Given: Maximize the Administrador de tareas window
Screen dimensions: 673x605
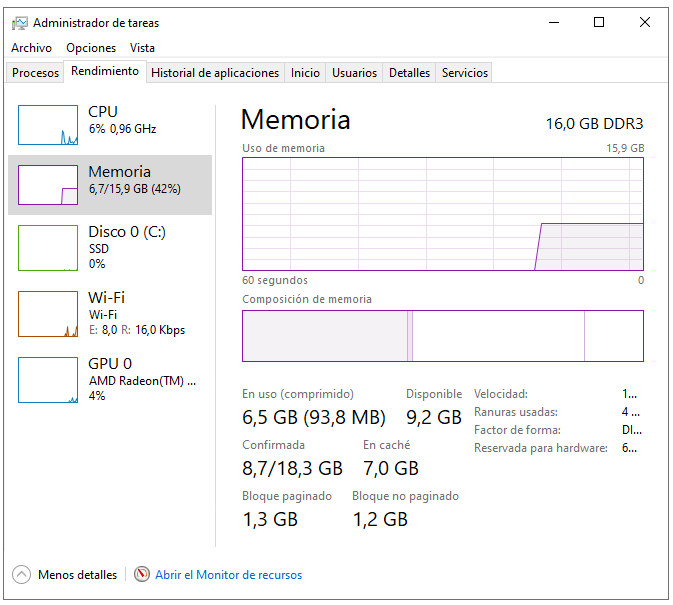Looking at the screenshot, I should pyautogui.click(x=599, y=22).
